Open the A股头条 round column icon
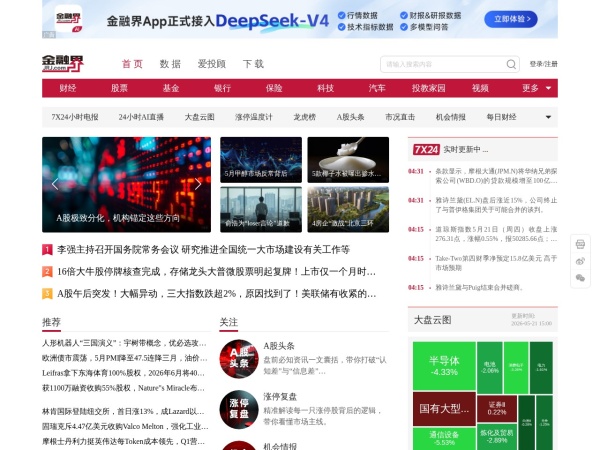This screenshot has height=450, width=600. [239, 359]
